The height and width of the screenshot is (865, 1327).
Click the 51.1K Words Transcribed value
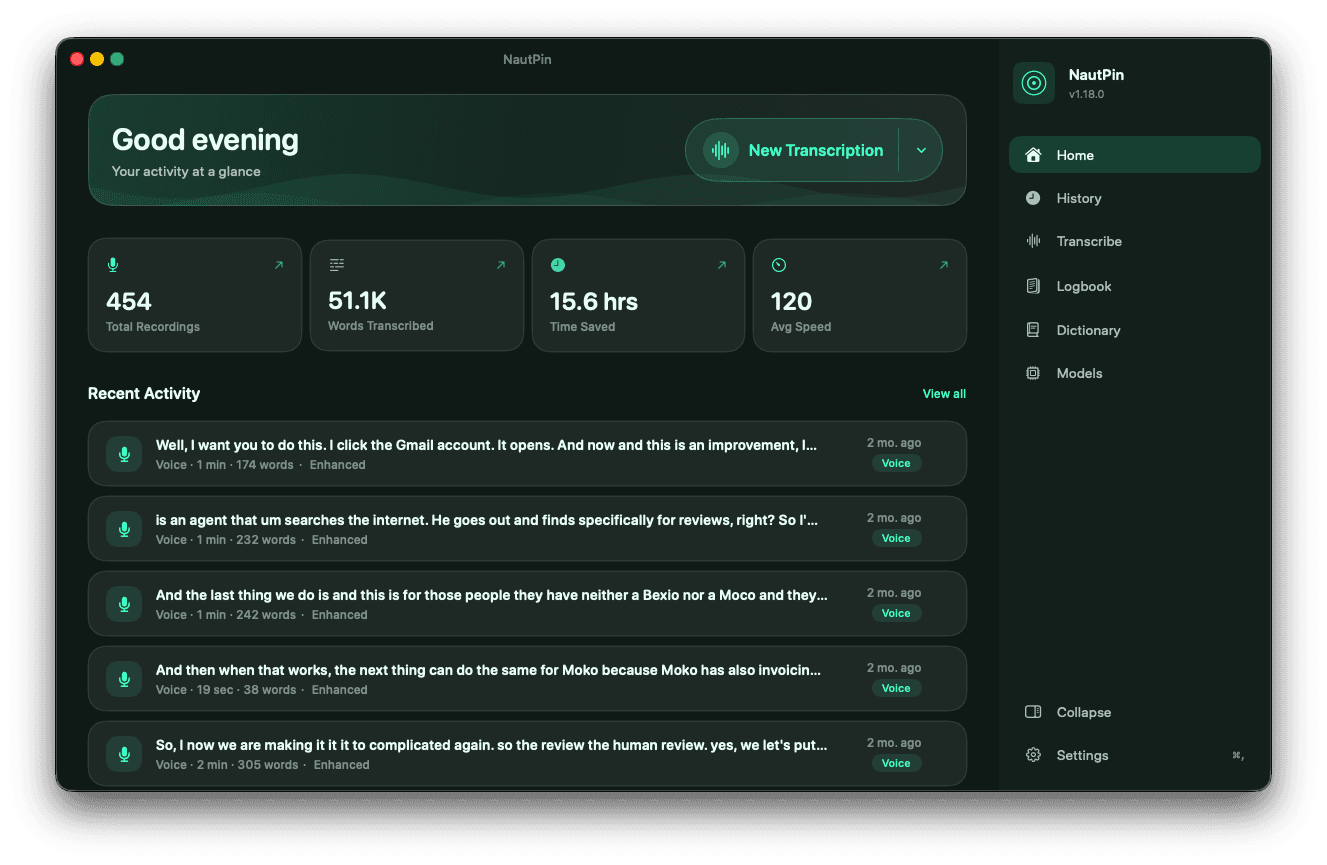pos(358,301)
